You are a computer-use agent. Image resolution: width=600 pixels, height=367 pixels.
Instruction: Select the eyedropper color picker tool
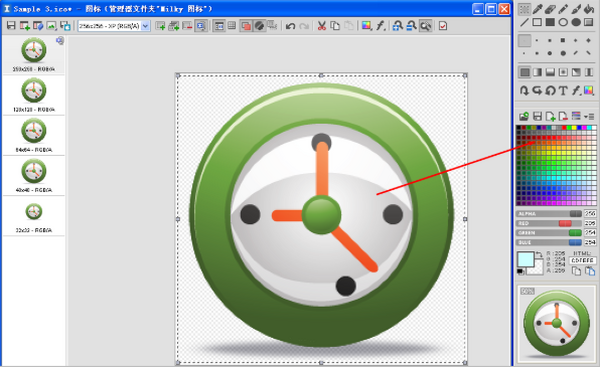click(x=537, y=9)
